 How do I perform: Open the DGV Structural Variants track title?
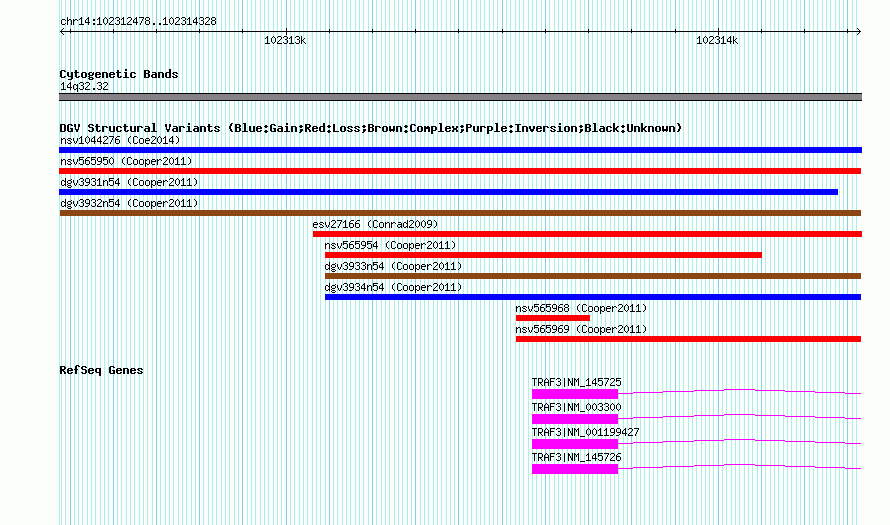[370, 128]
